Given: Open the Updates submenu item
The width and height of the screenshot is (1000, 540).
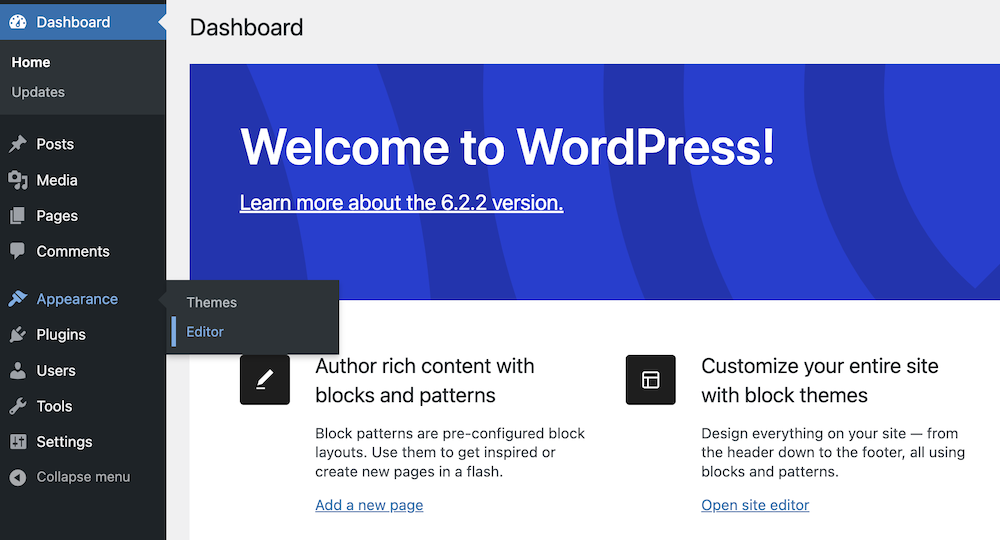Looking at the screenshot, I should [x=38, y=92].
